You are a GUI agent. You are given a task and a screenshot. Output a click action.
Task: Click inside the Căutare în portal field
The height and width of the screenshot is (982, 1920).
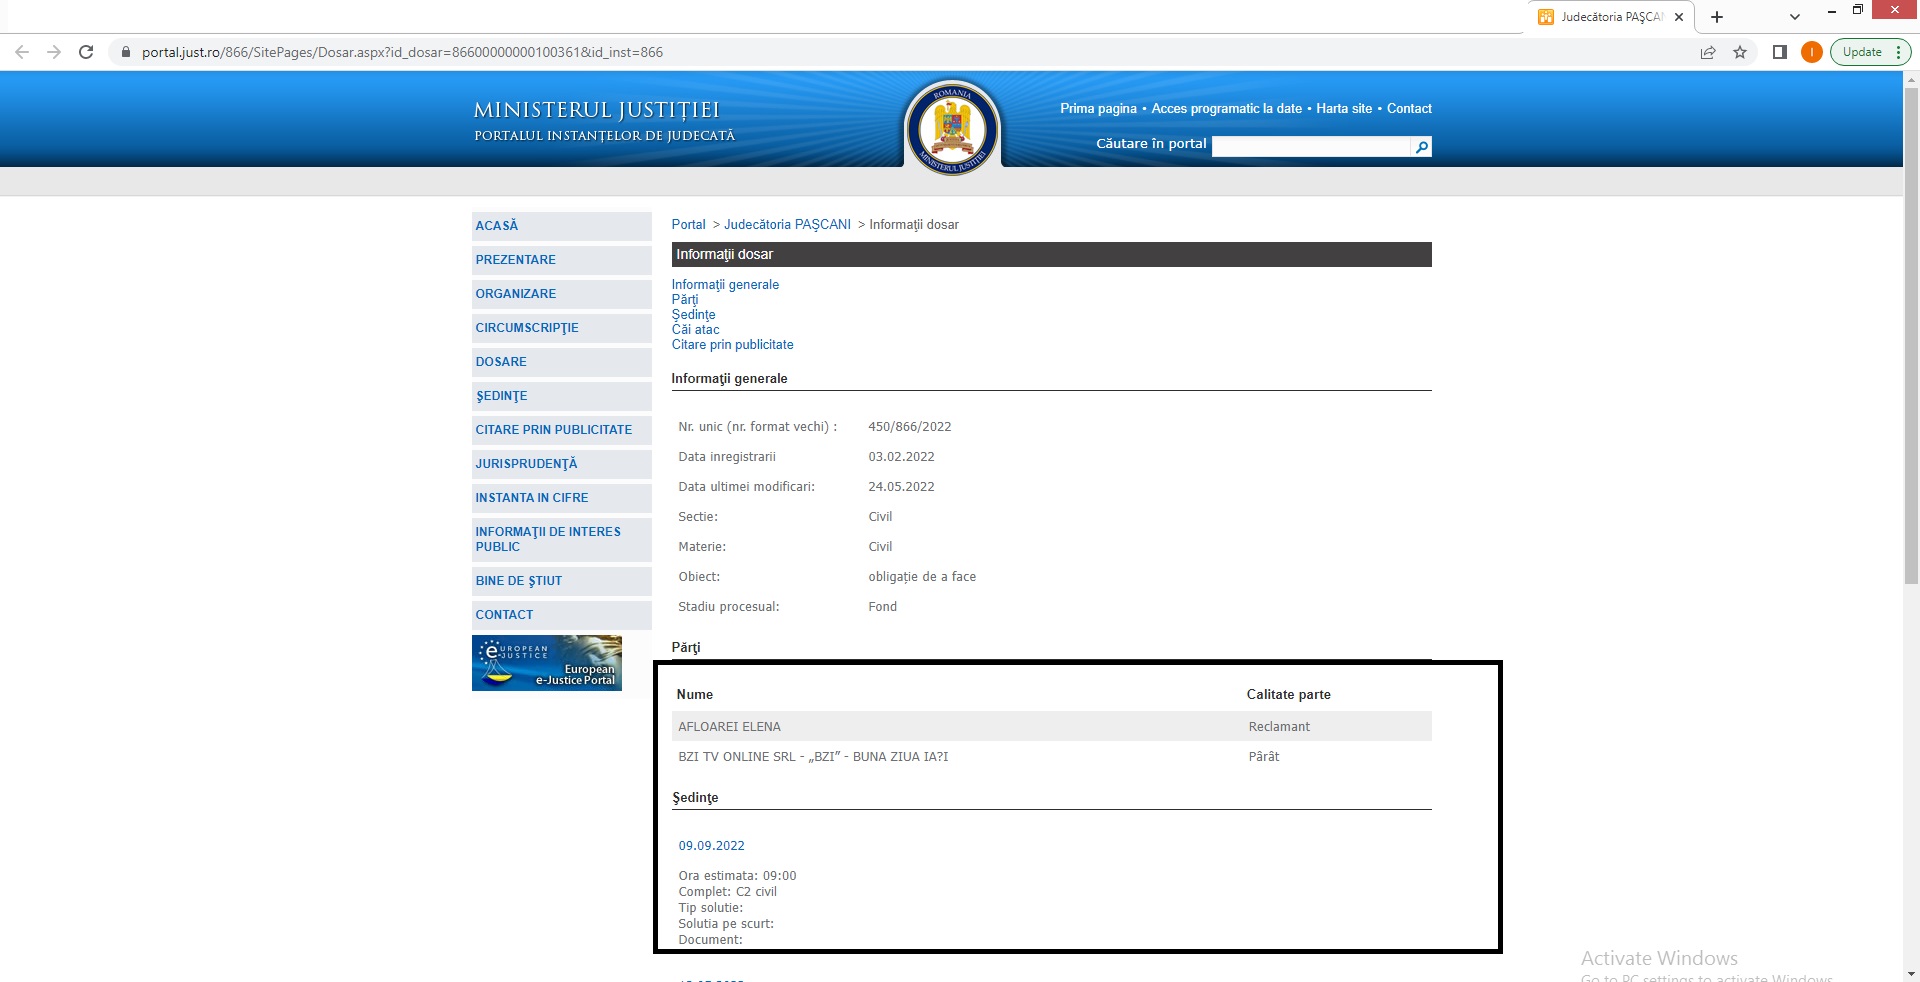[1310, 147]
